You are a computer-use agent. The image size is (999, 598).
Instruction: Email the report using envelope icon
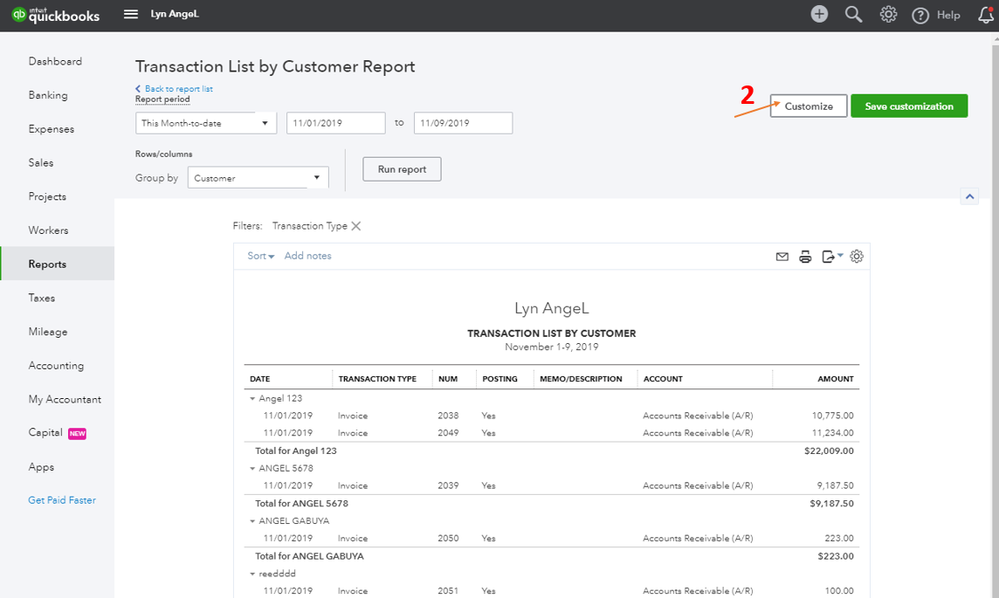tap(782, 257)
